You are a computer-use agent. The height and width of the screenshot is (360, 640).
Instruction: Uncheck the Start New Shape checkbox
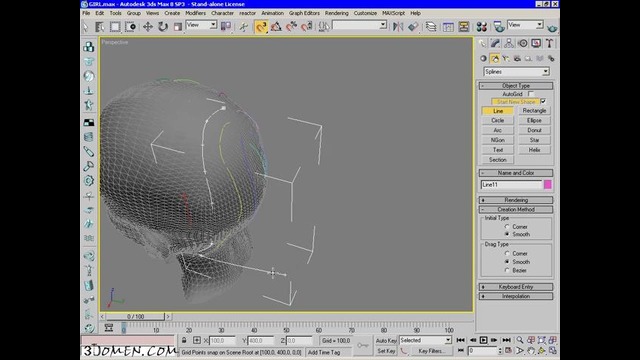coord(543,101)
